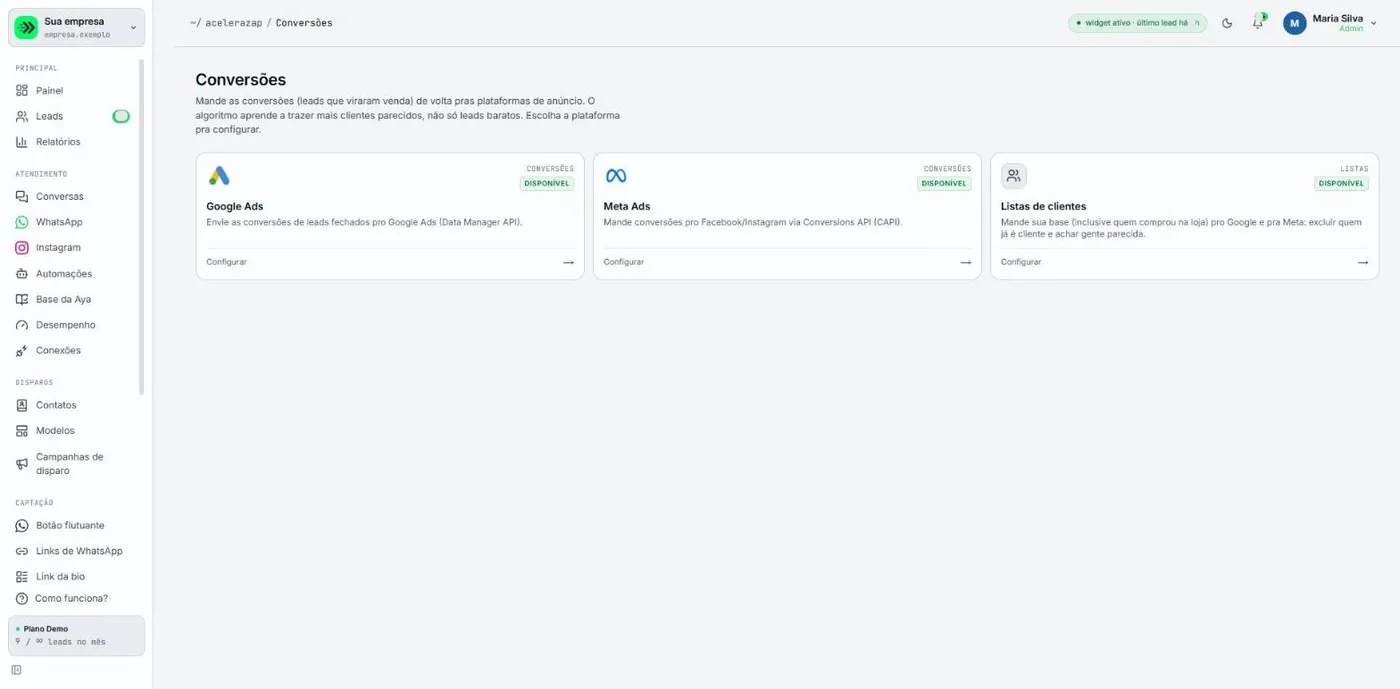Open the notifications bell
This screenshot has width=1400, height=689.
1258,23
